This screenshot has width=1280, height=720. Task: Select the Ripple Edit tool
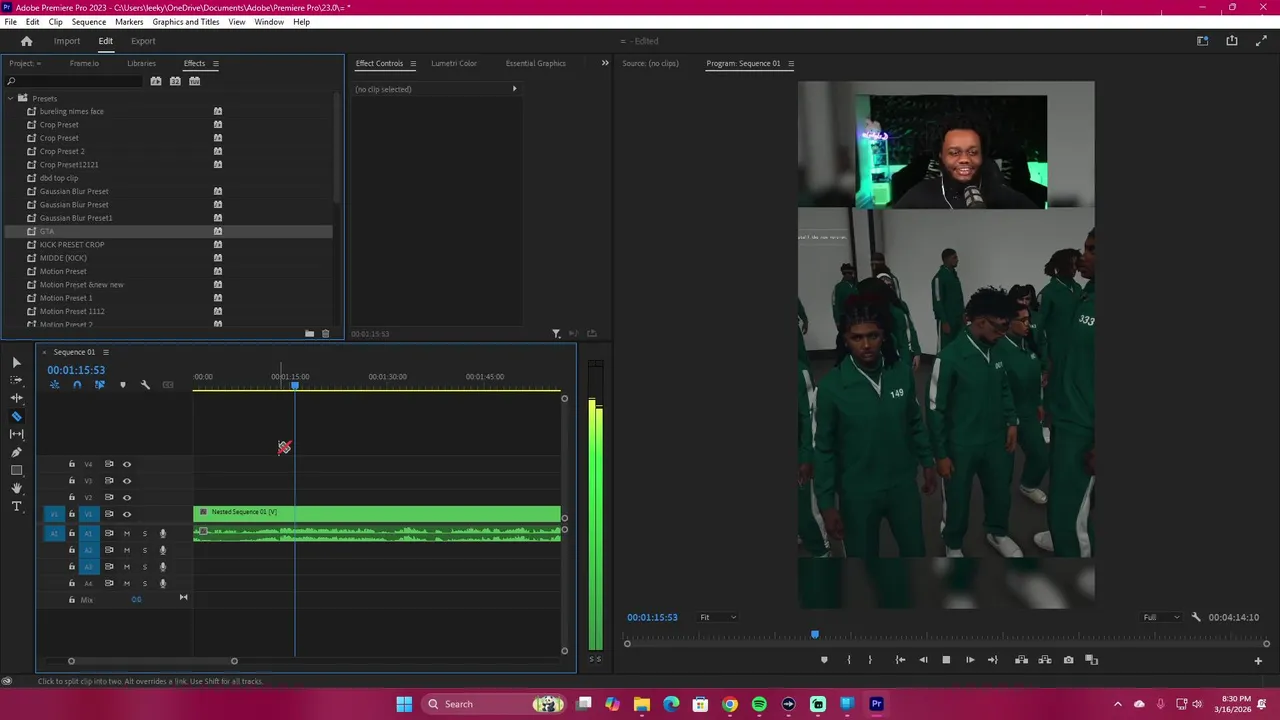pos(17,398)
